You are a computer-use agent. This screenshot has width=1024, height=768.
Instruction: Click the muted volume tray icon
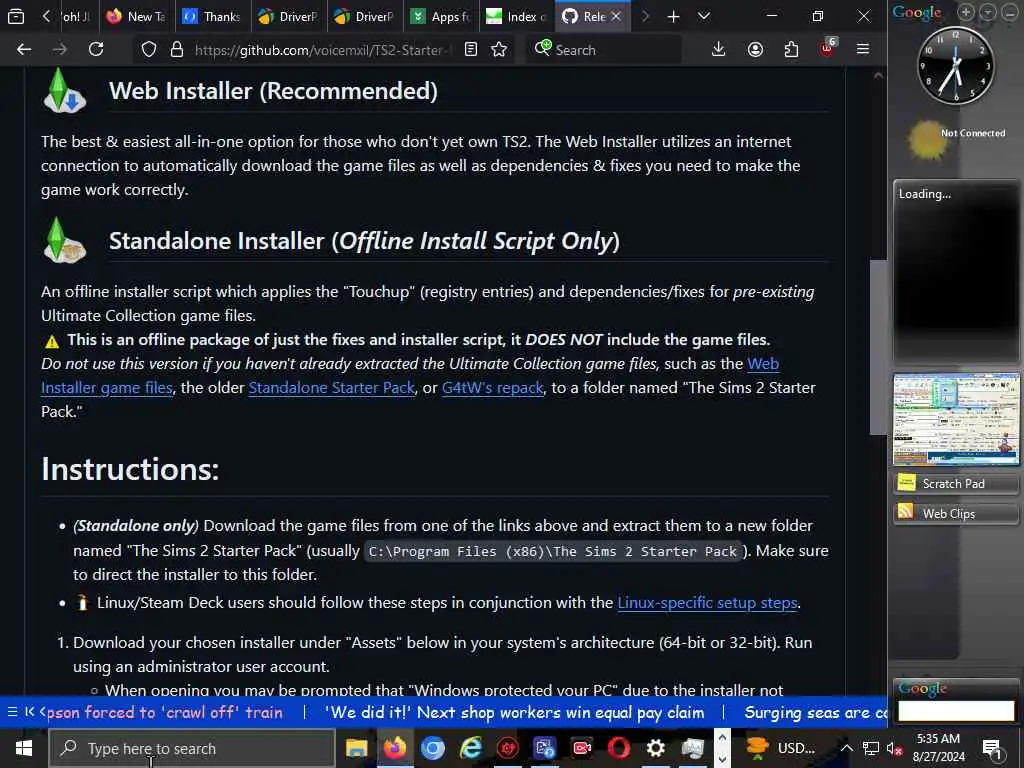(x=895, y=748)
